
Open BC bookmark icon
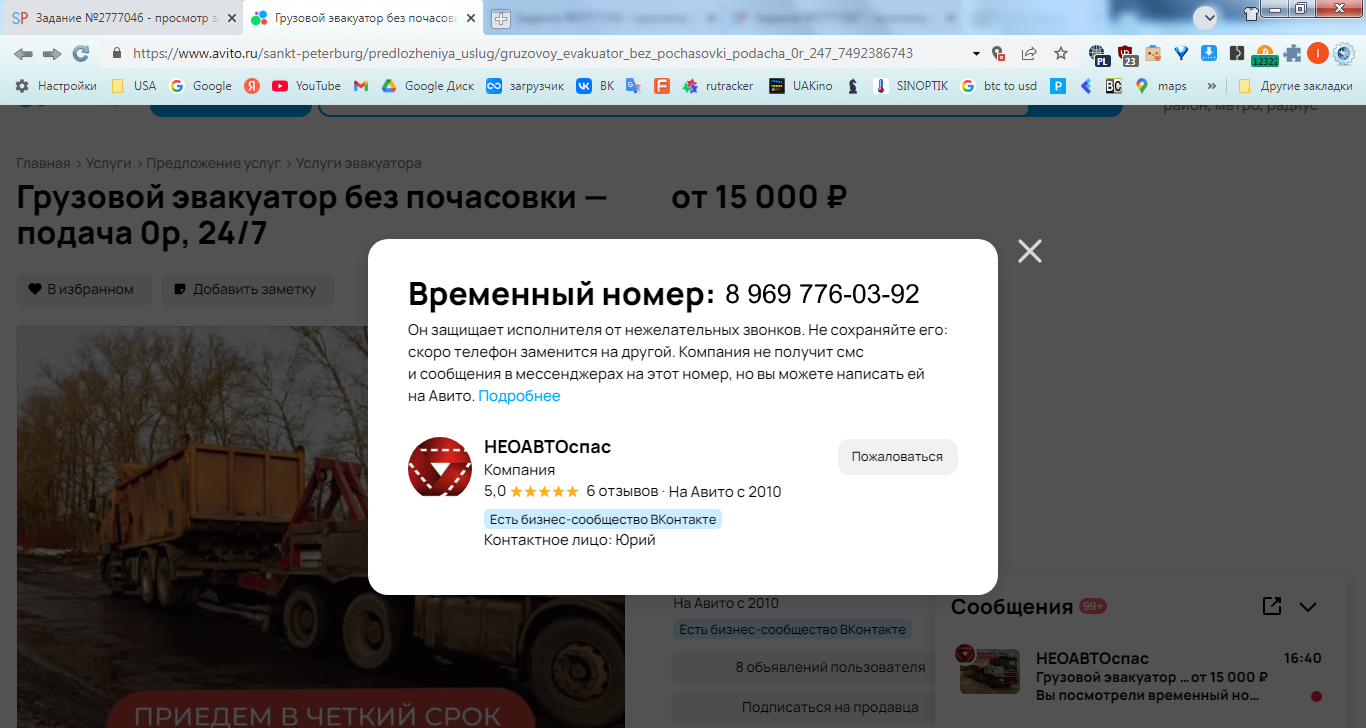(1113, 86)
